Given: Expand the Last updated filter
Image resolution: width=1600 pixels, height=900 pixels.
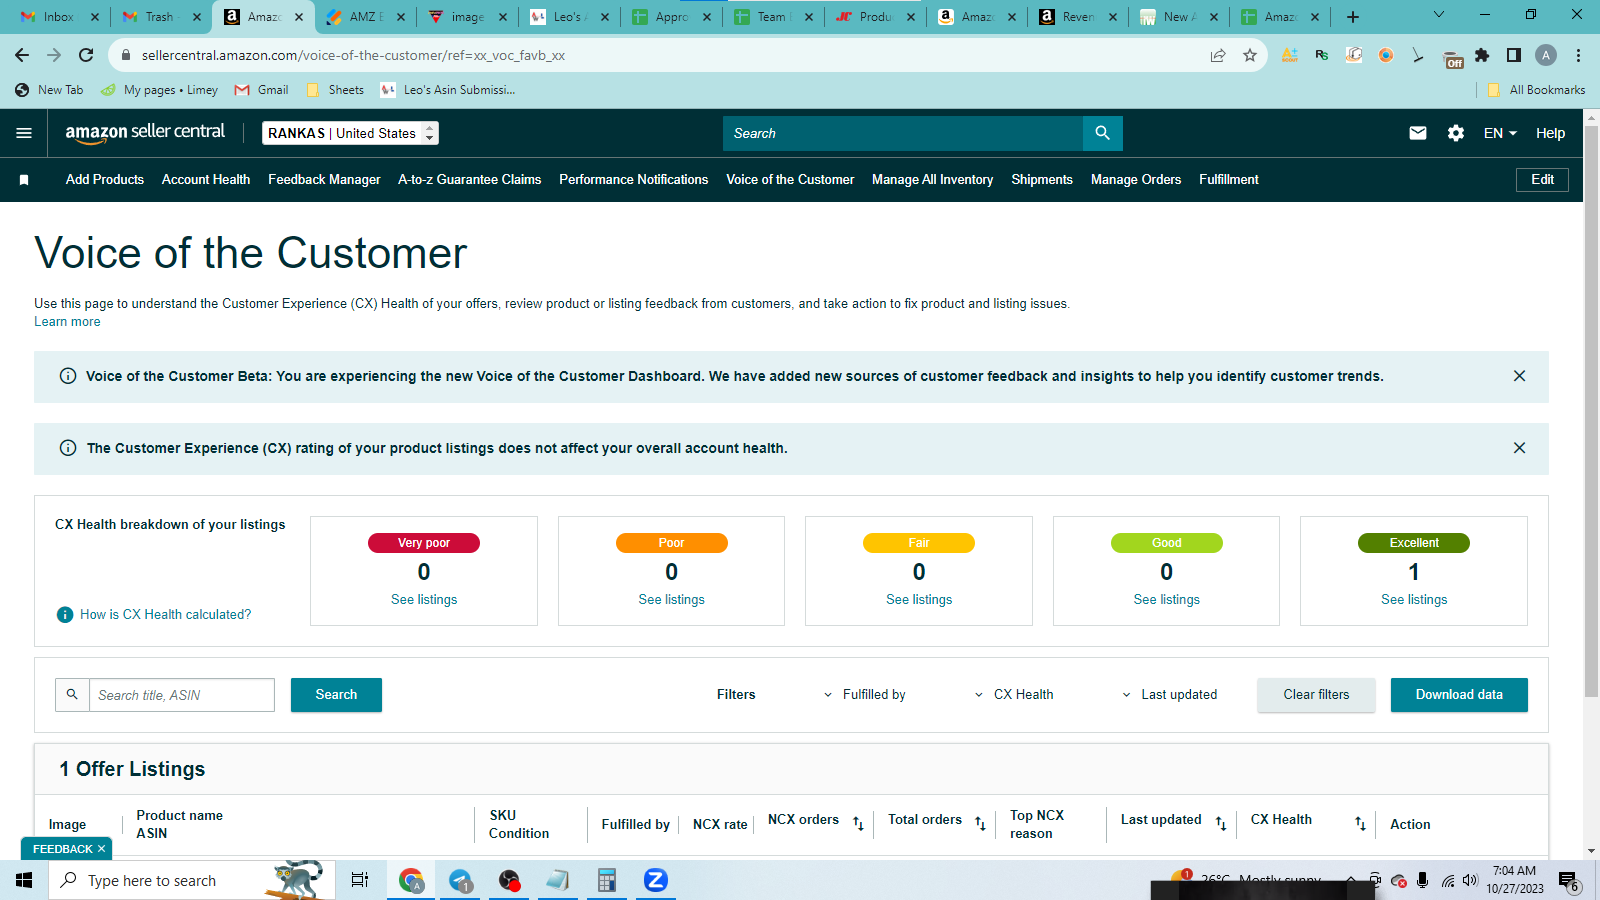Looking at the screenshot, I should (1169, 695).
